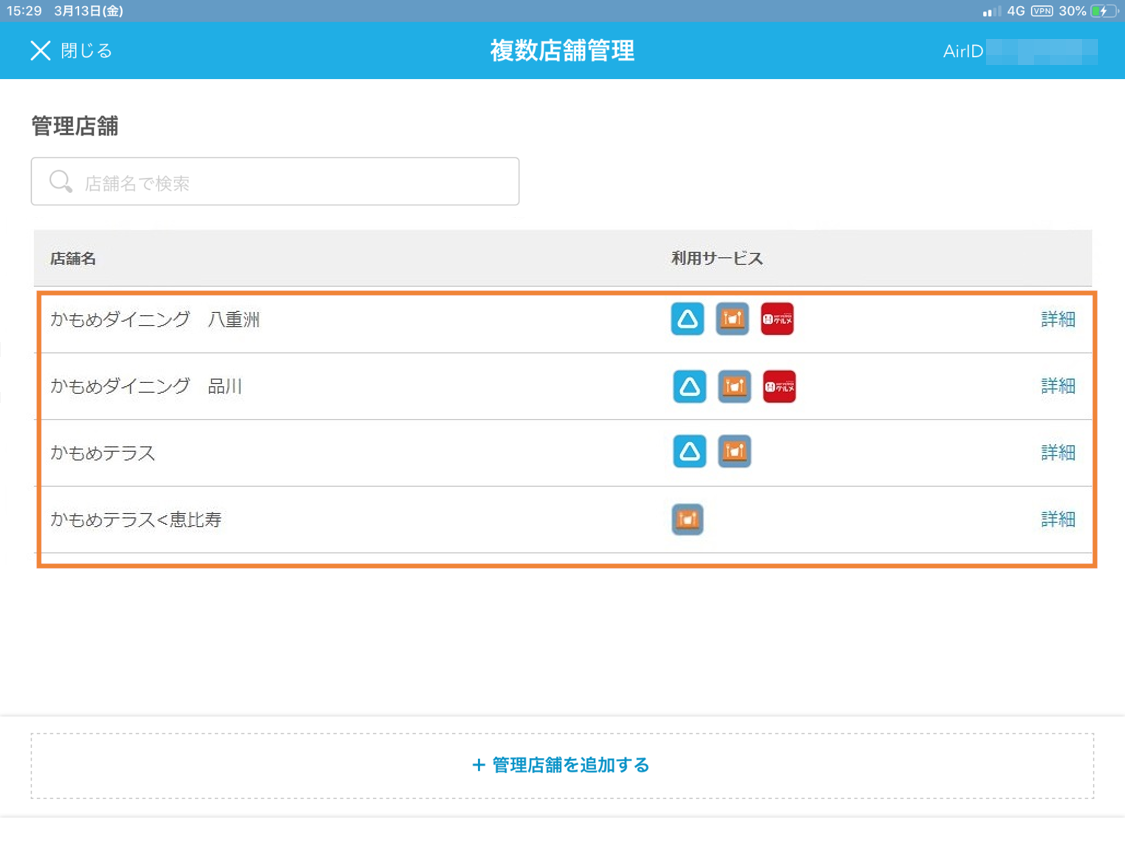Open the レストランボード icon for かもめダイニング 品川

click(x=733, y=386)
